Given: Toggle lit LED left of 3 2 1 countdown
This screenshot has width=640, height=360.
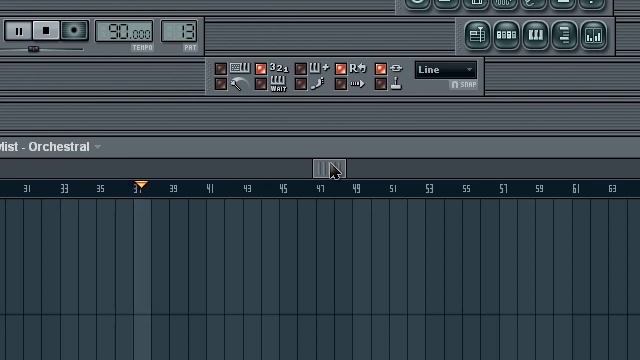Looking at the screenshot, I should 260,69.
